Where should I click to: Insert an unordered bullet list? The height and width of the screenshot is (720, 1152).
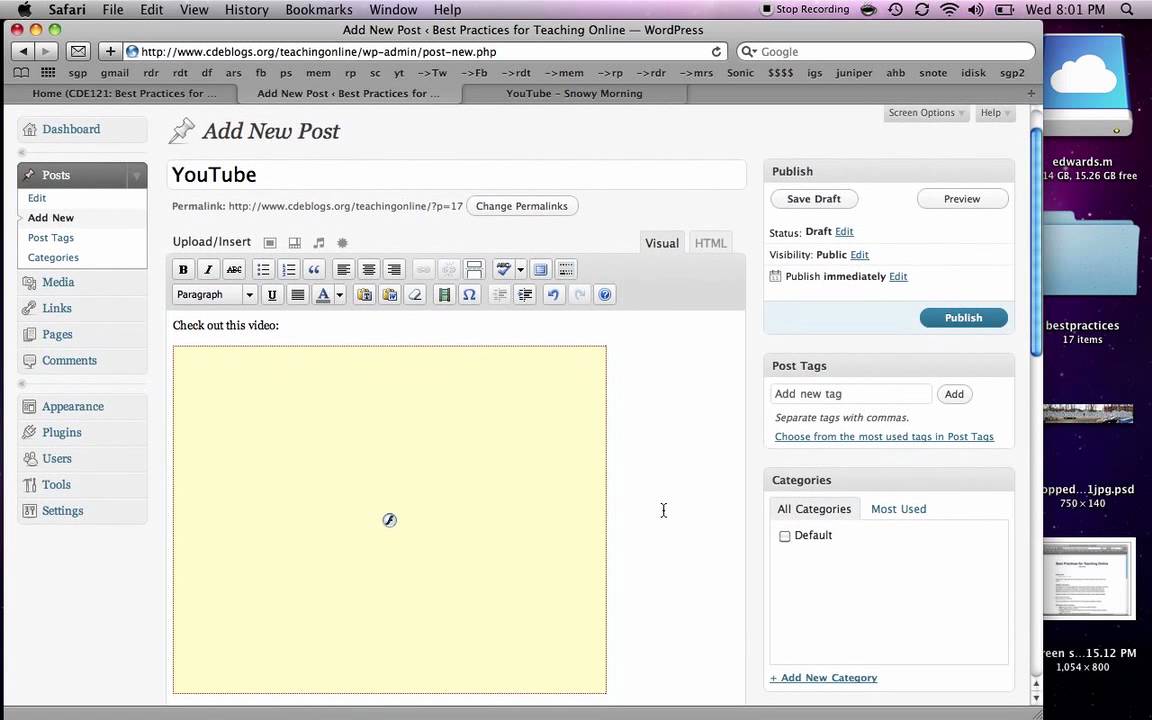(x=263, y=270)
